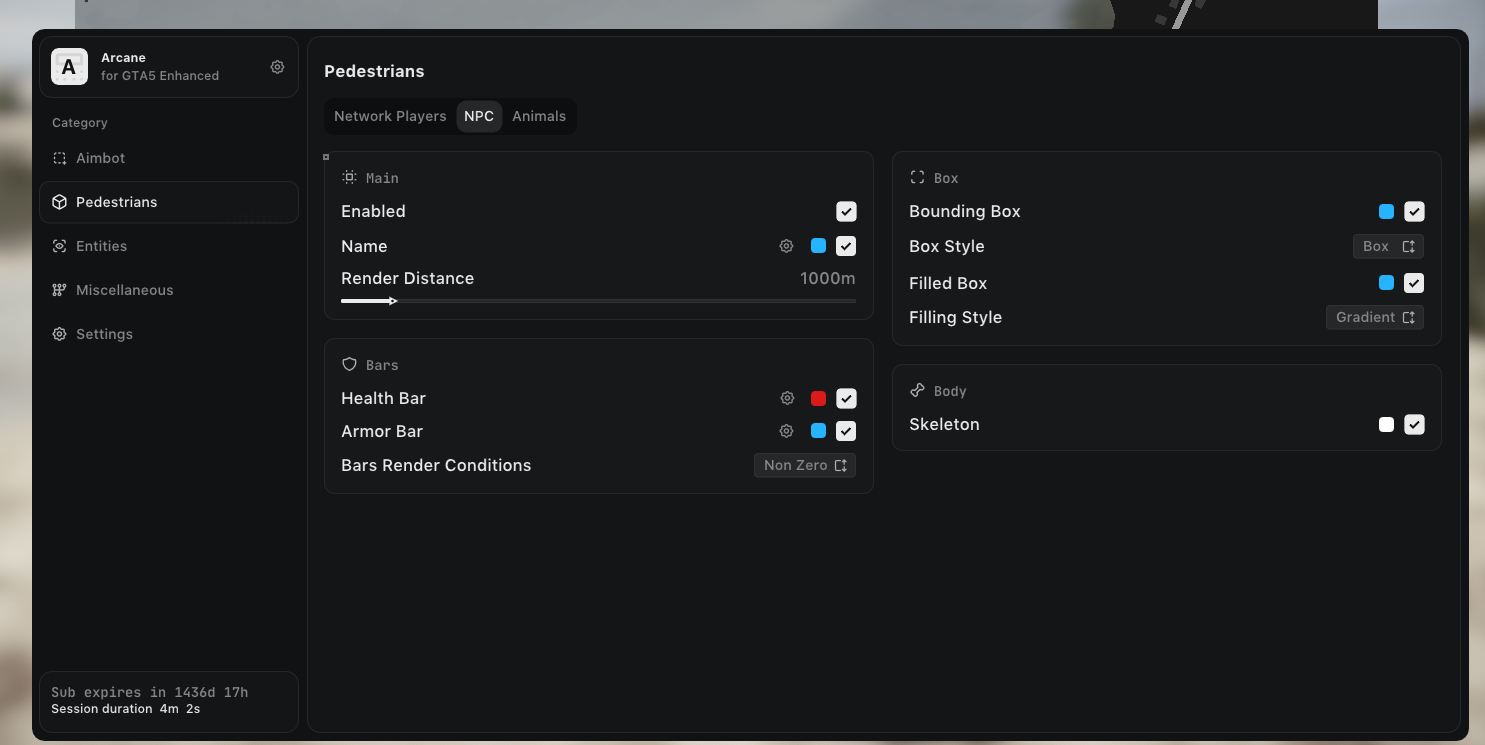Toggle the Skeleton checkbox
This screenshot has height=745, width=1485.
[x=1414, y=424]
